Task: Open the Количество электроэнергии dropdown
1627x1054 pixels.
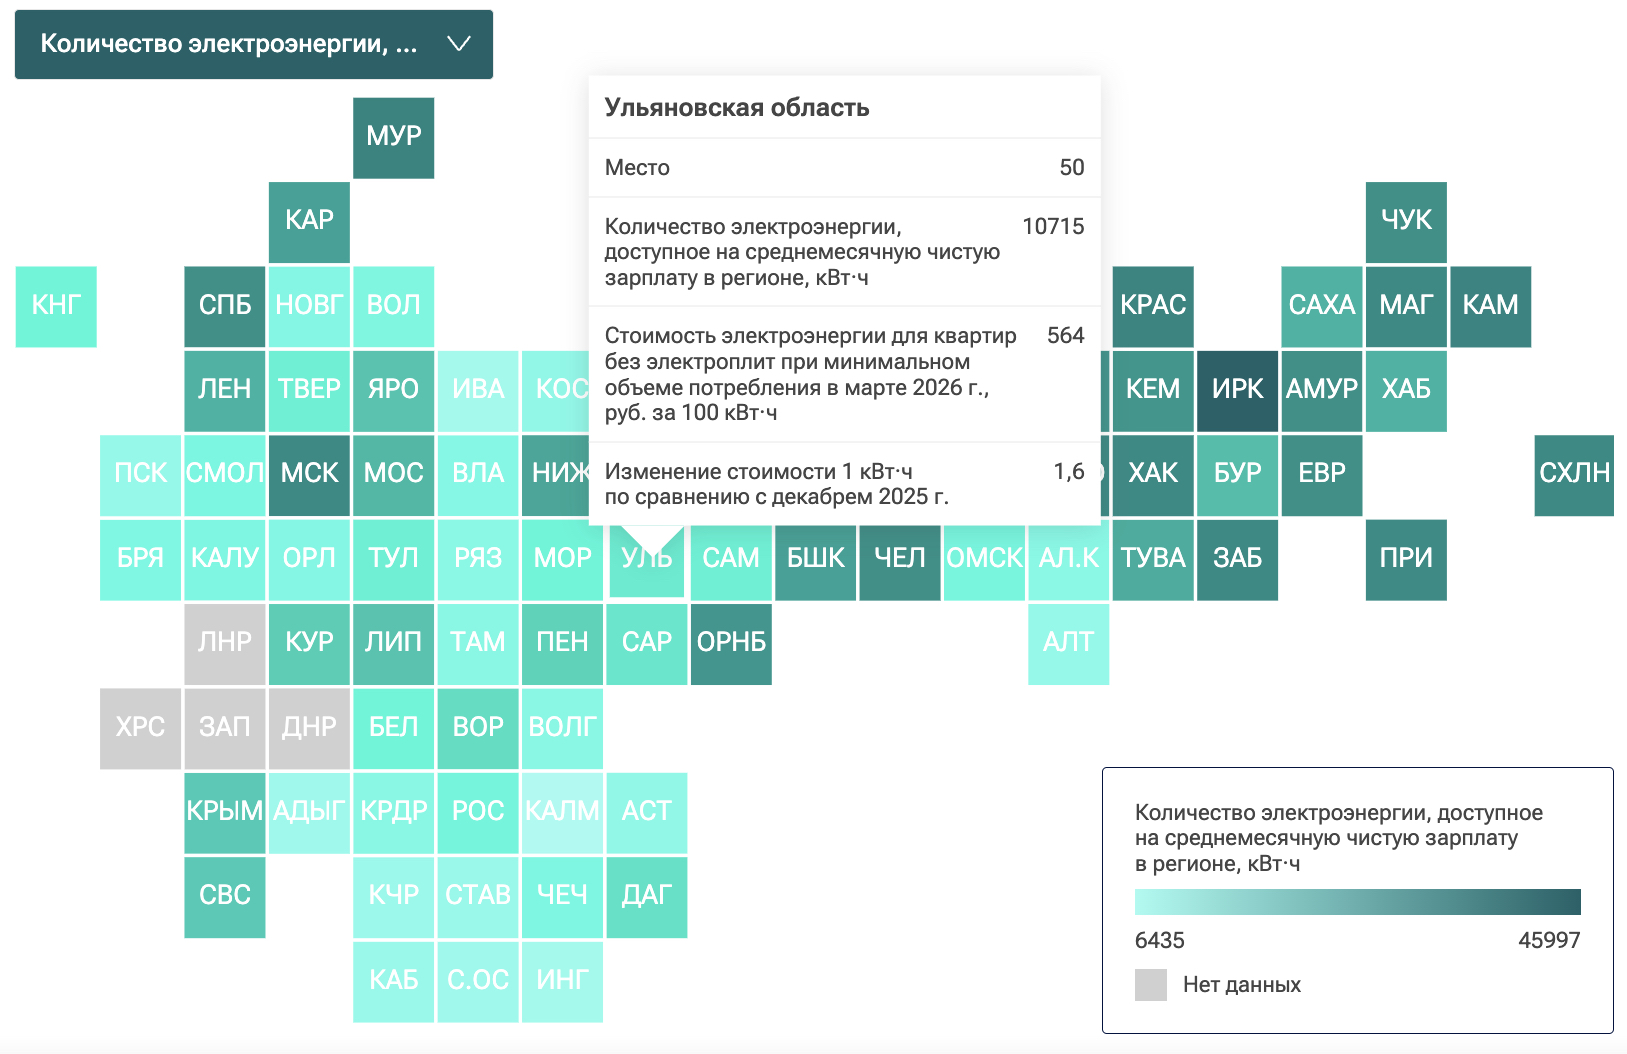Action: pyautogui.click(x=254, y=44)
